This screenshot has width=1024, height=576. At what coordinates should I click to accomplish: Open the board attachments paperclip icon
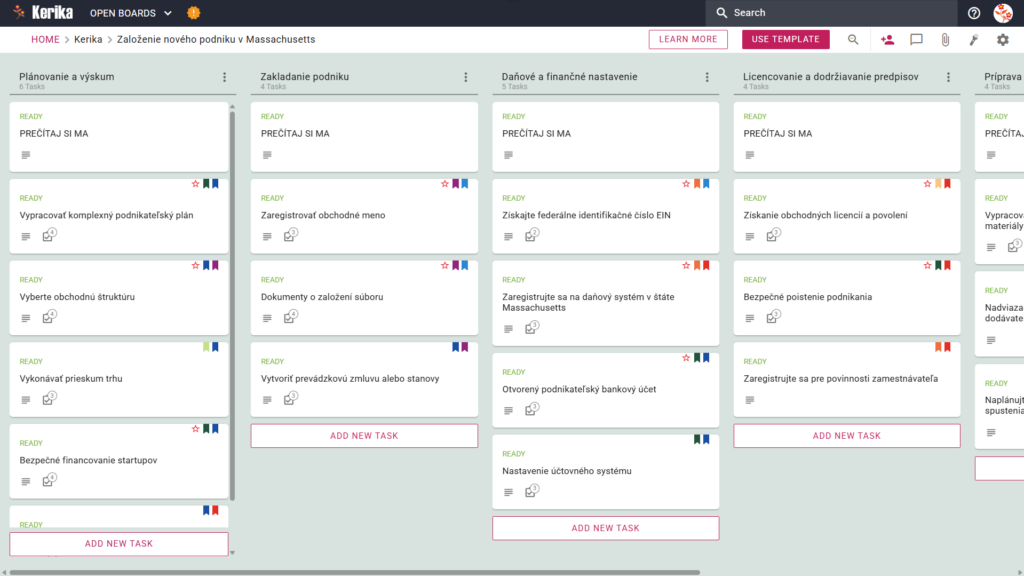(x=945, y=40)
